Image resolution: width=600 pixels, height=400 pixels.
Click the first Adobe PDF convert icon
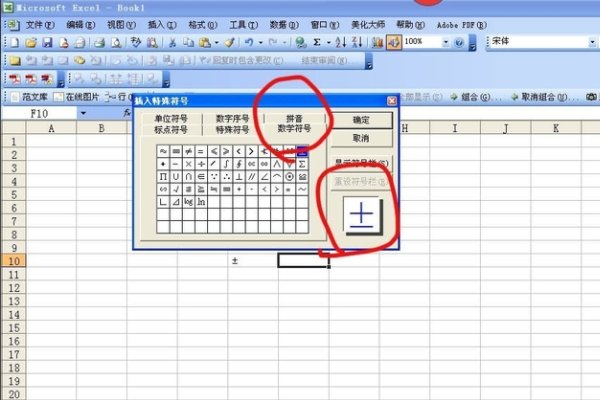click(x=15, y=79)
